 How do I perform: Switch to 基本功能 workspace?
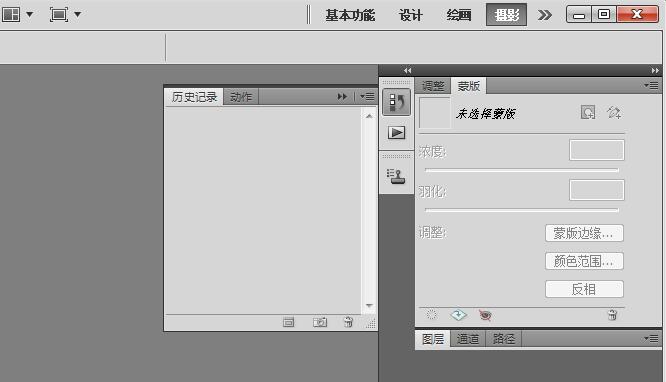coord(350,15)
